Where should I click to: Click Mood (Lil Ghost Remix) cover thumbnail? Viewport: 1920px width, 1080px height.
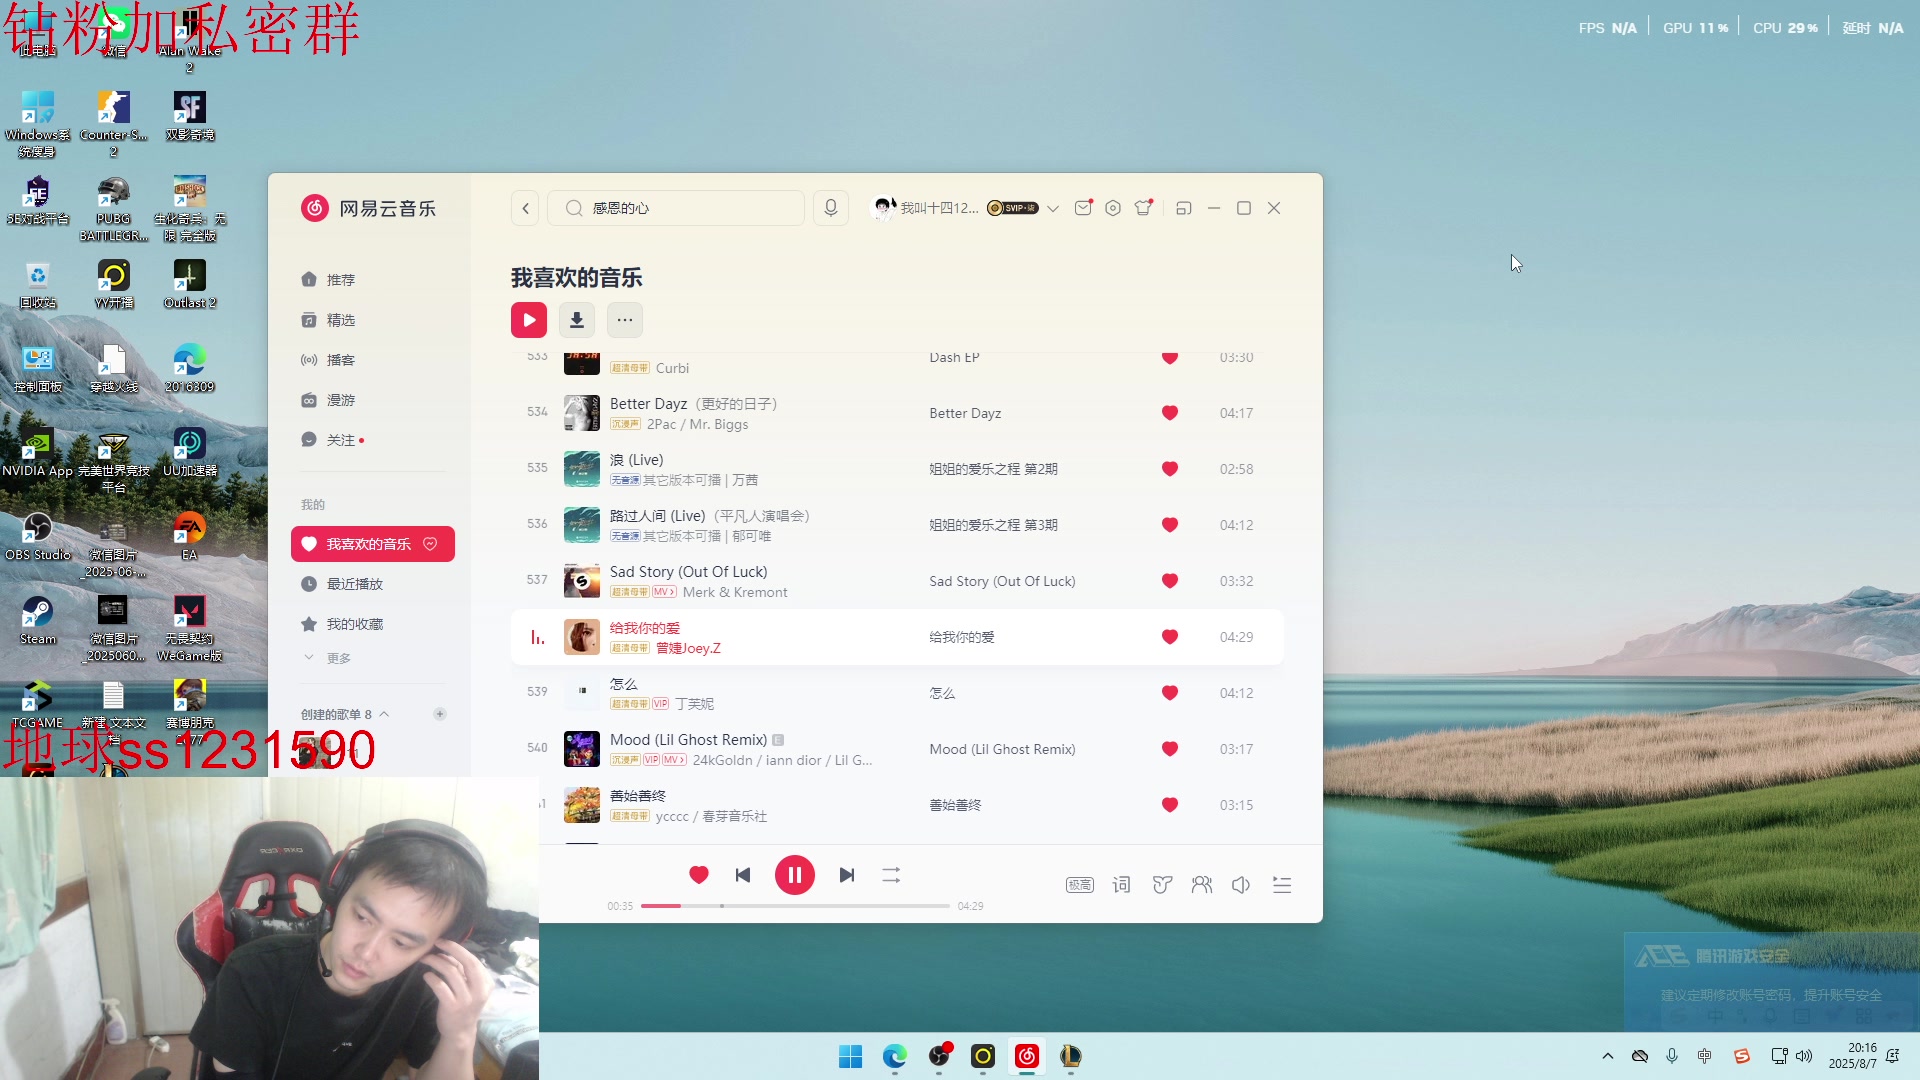582,749
